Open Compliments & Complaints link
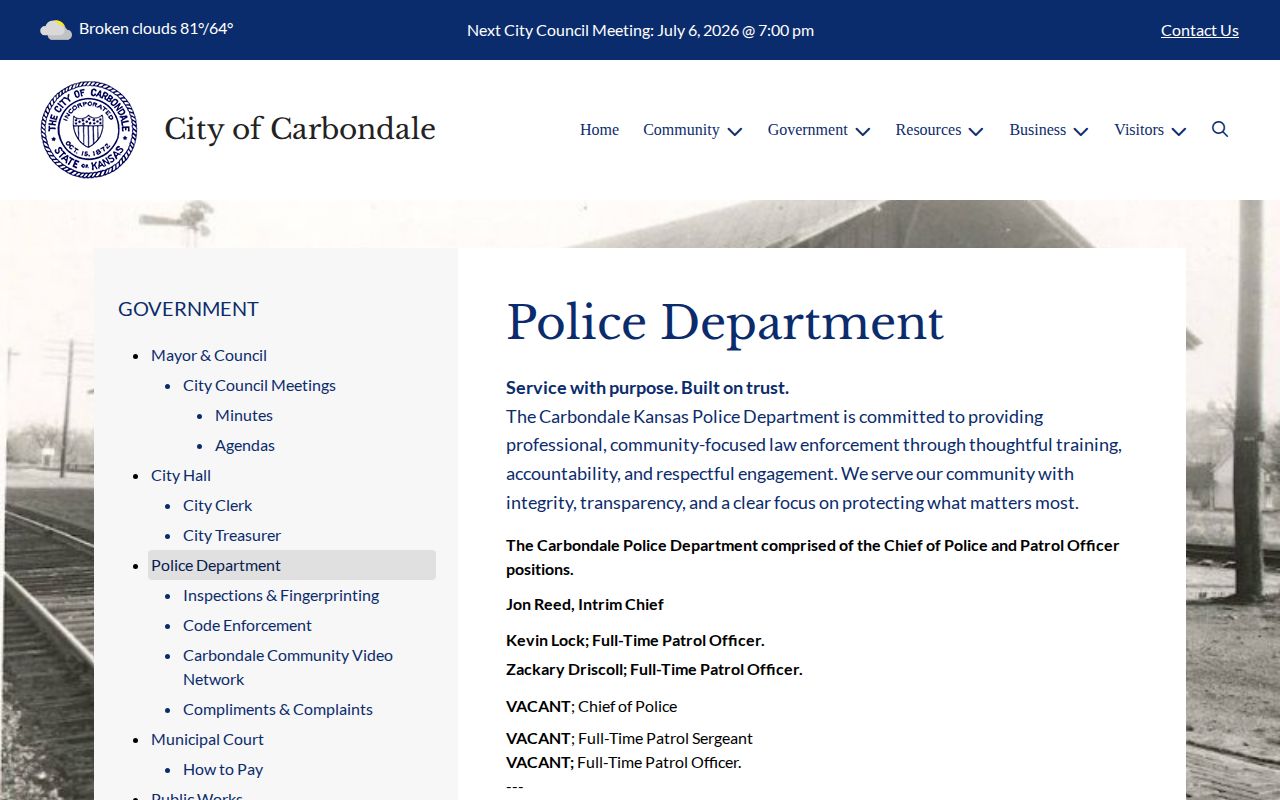The width and height of the screenshot is (1280, 800). [278, 709]
